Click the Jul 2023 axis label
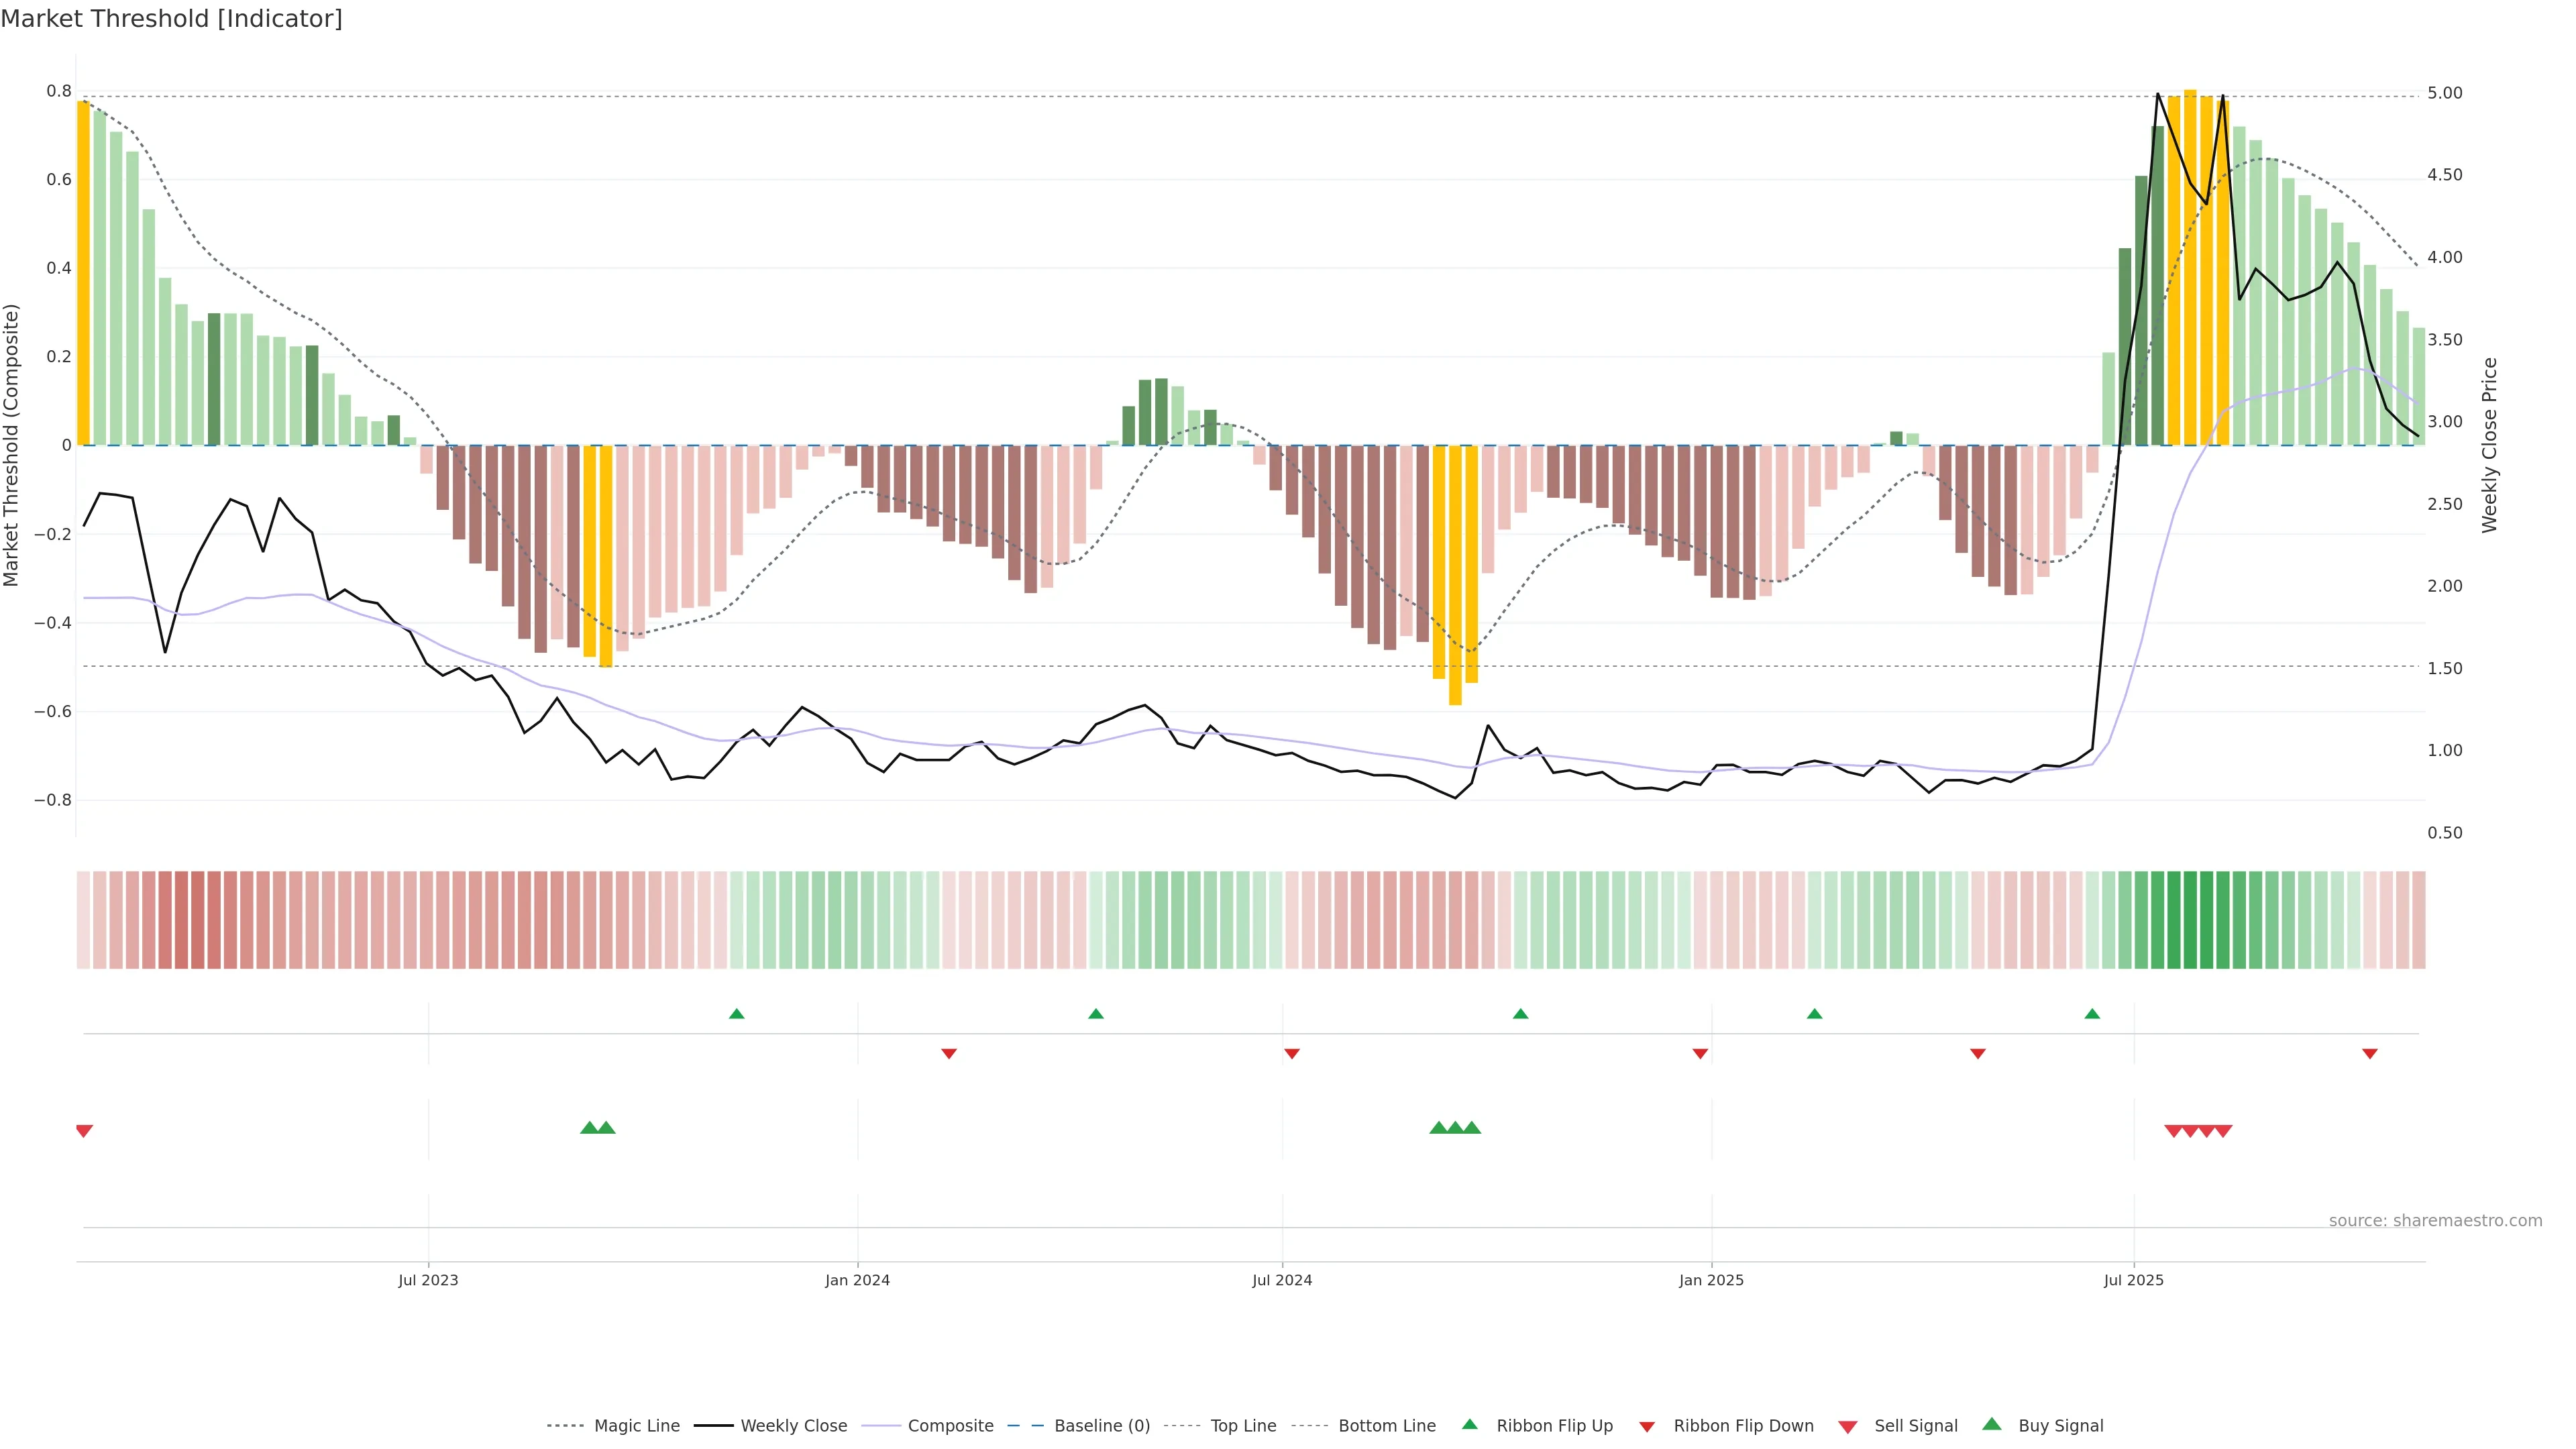Viewport: 2576px width, 1449px height. coord(428,1280)
